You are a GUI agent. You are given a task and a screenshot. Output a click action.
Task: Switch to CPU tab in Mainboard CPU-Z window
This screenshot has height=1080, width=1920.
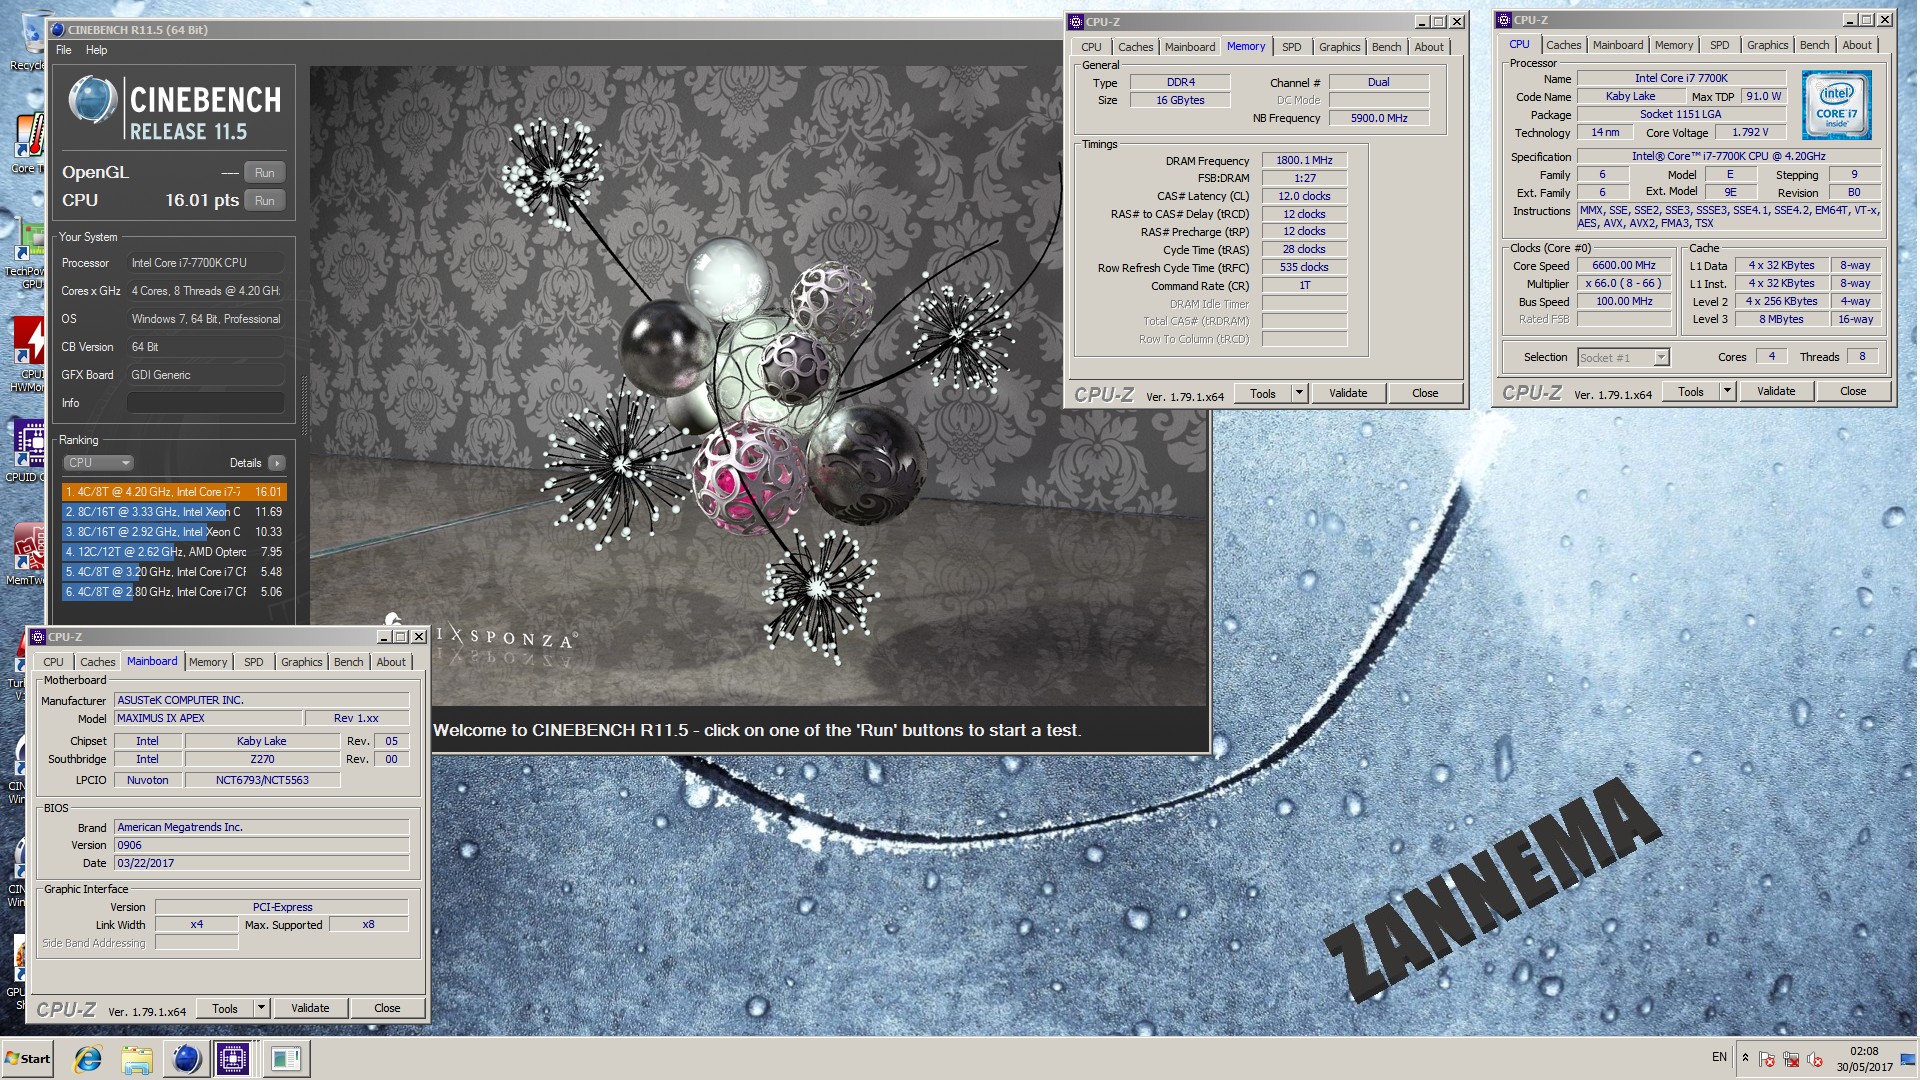[53, 662]
